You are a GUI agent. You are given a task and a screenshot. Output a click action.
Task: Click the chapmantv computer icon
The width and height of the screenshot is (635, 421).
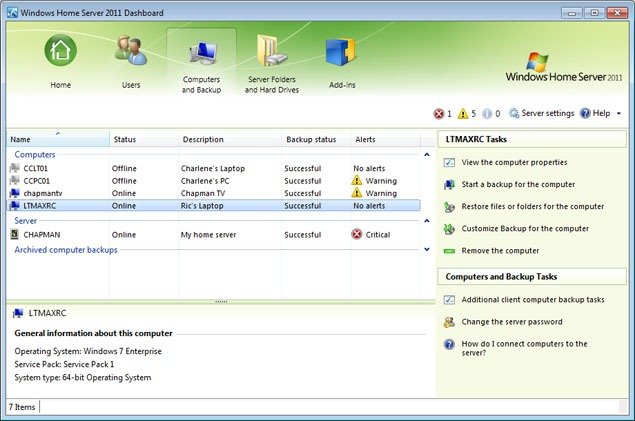15,193
